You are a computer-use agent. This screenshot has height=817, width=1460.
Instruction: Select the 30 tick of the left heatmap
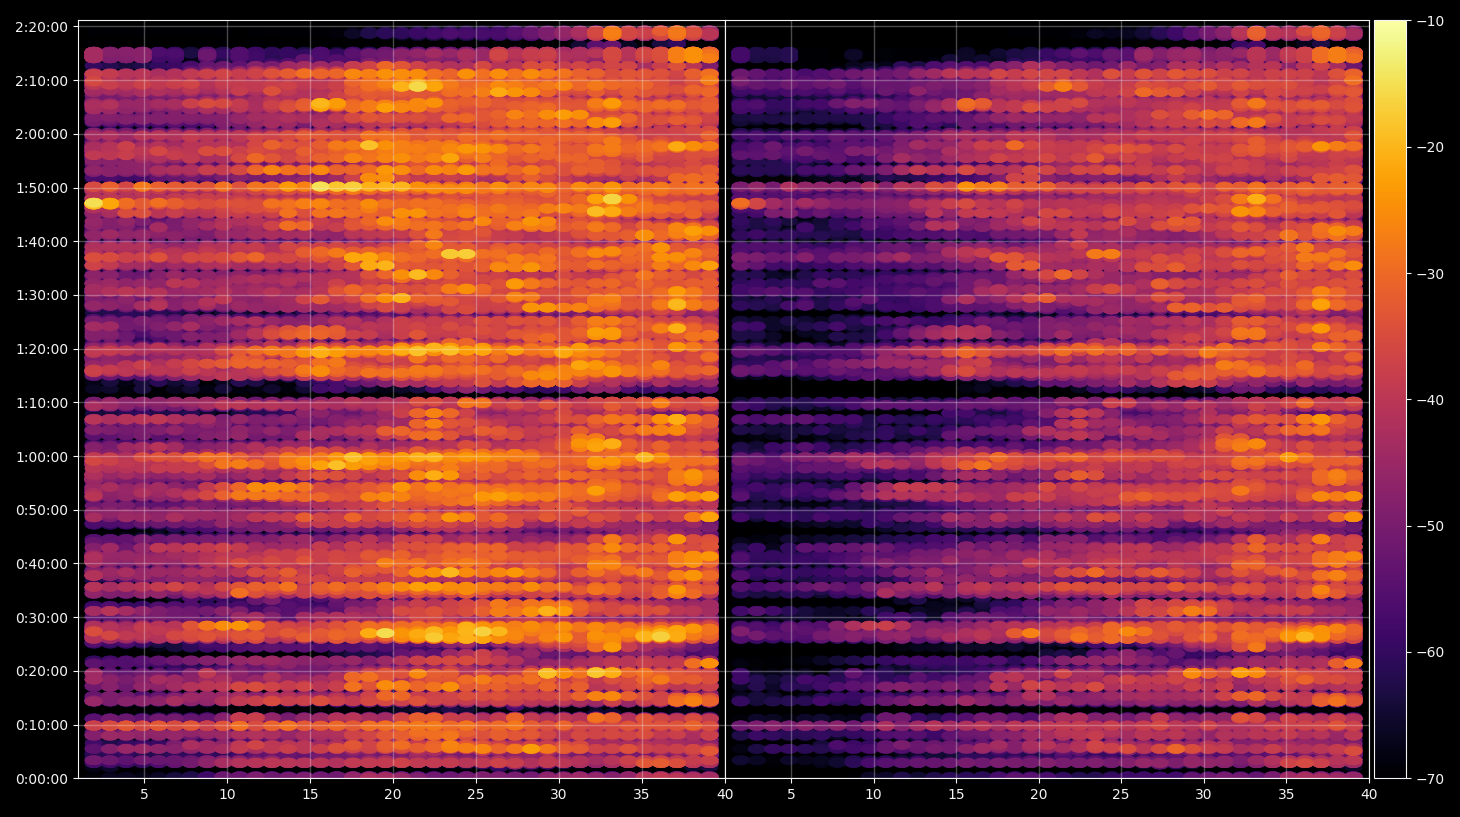[559, 795]
